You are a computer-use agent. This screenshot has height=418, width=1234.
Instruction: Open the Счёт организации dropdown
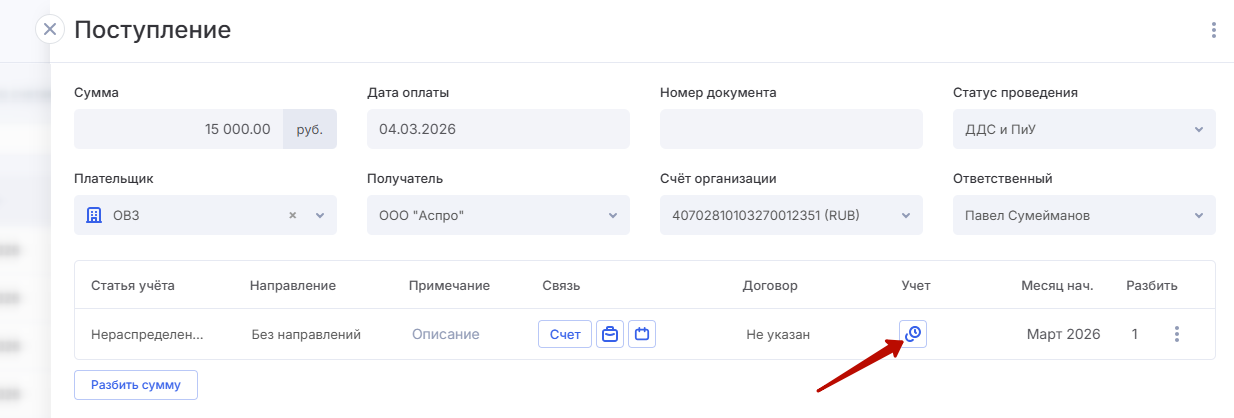pyautogui.click(x=905, y=215)
